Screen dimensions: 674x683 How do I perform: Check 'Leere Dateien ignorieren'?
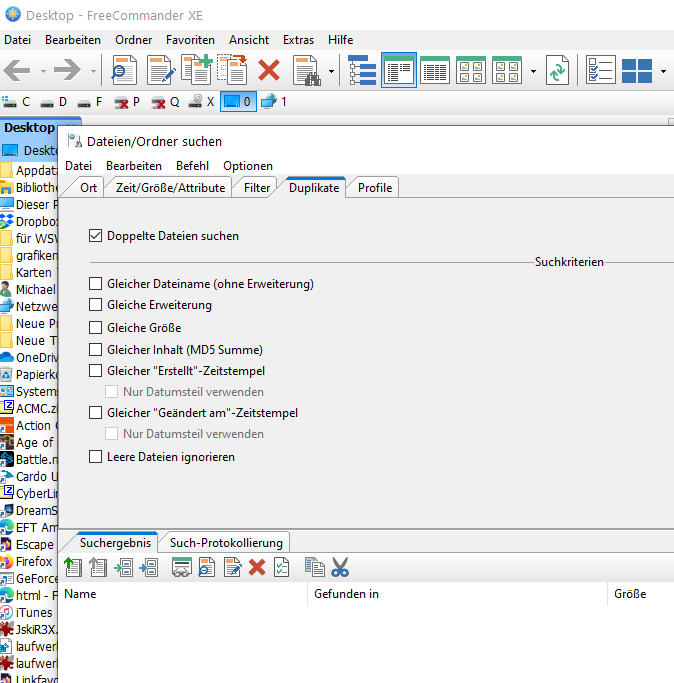tap(96, 457)
